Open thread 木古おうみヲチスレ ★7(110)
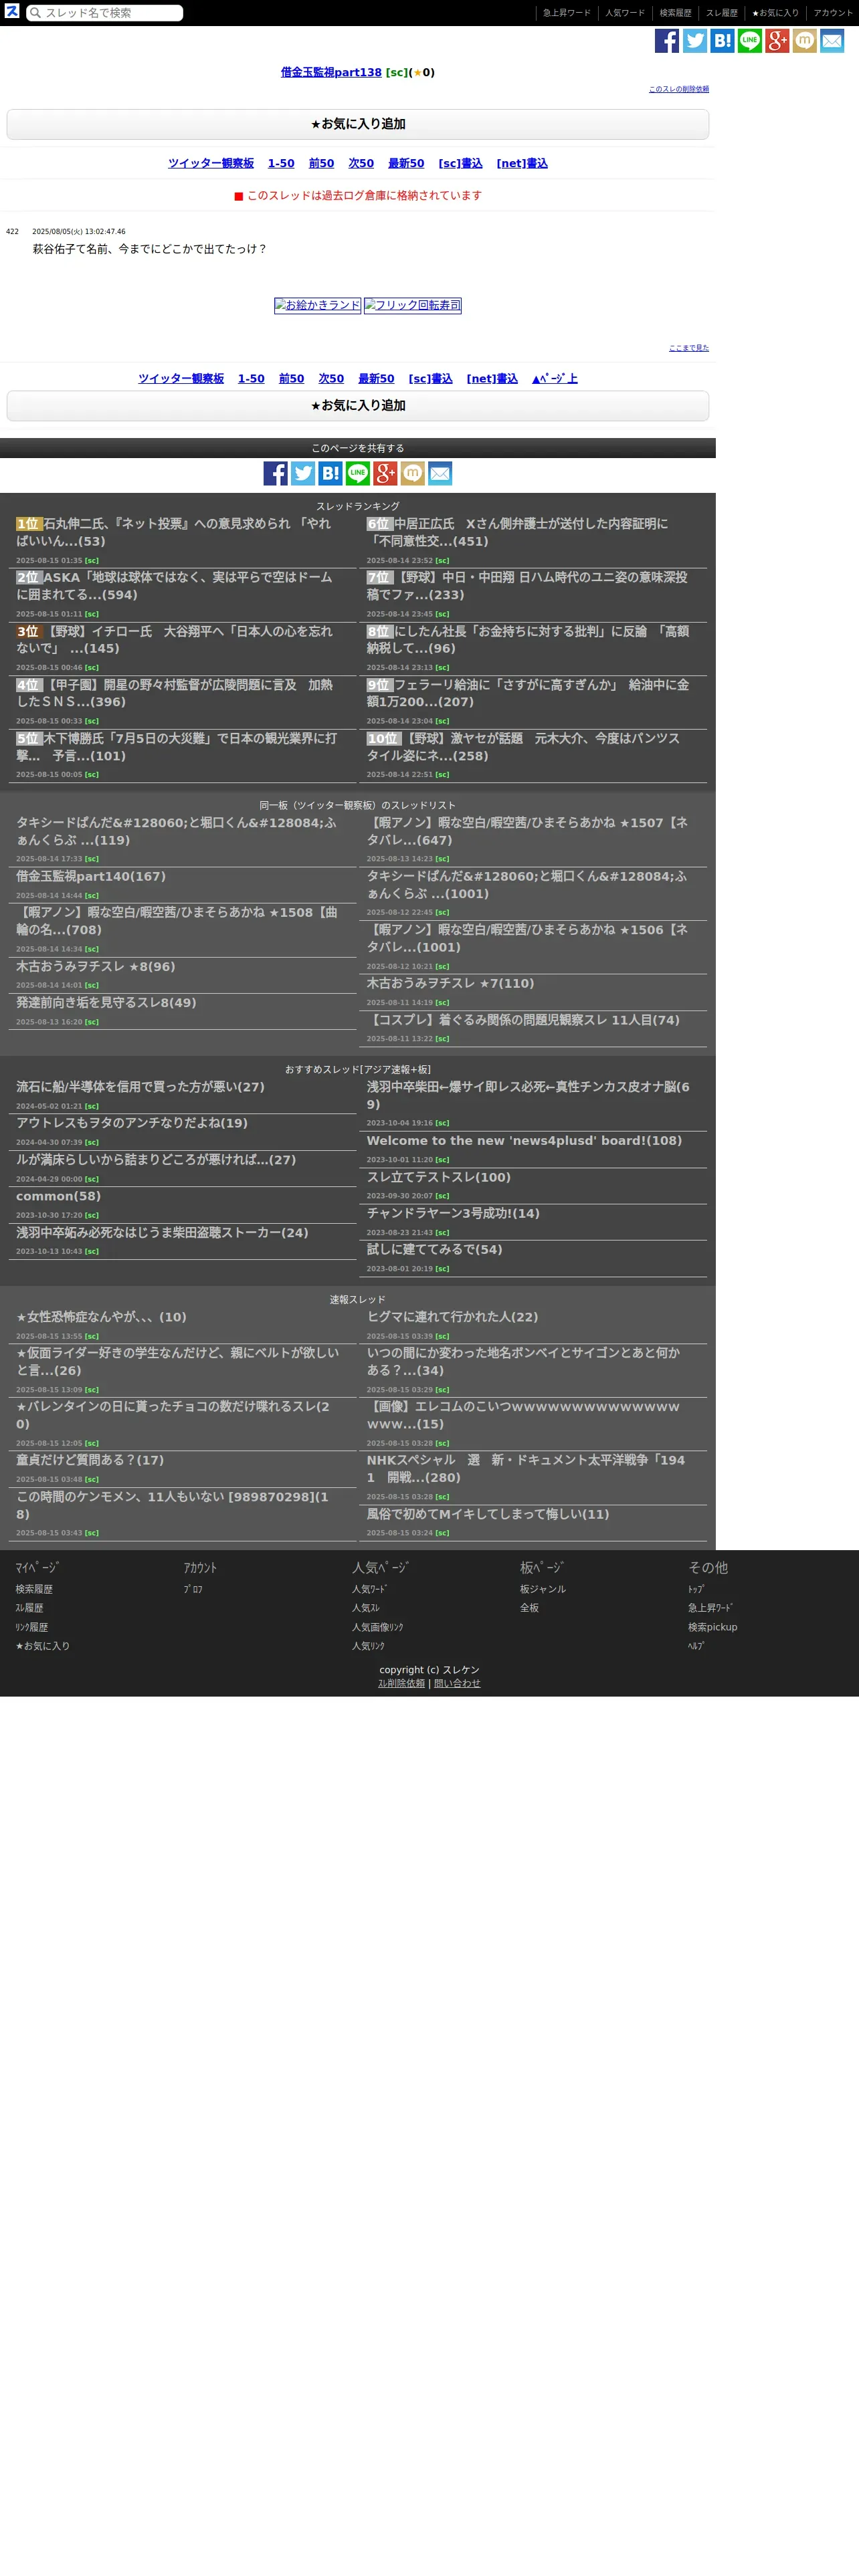This screenshot has height=2576, width=859. coord(450,984)
